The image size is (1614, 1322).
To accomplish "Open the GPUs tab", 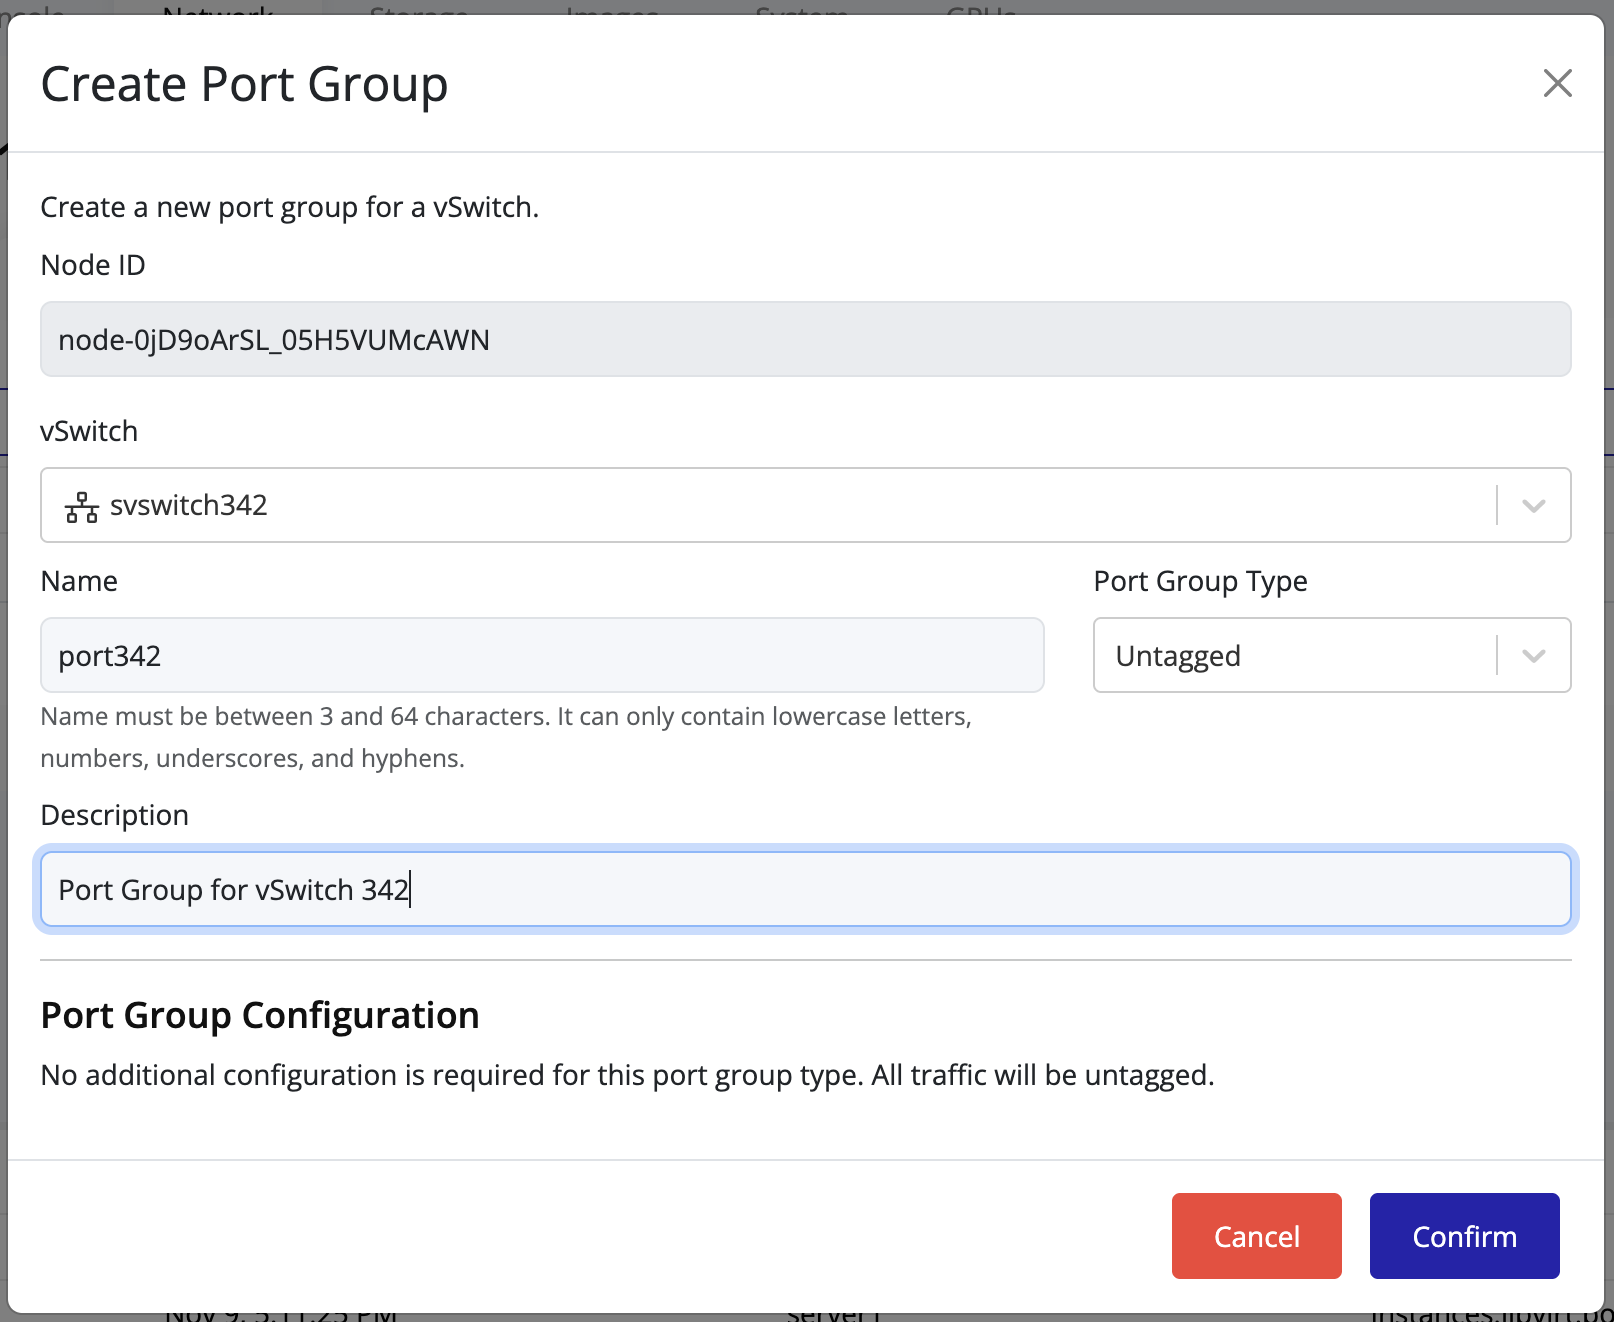I will point(978,12).
